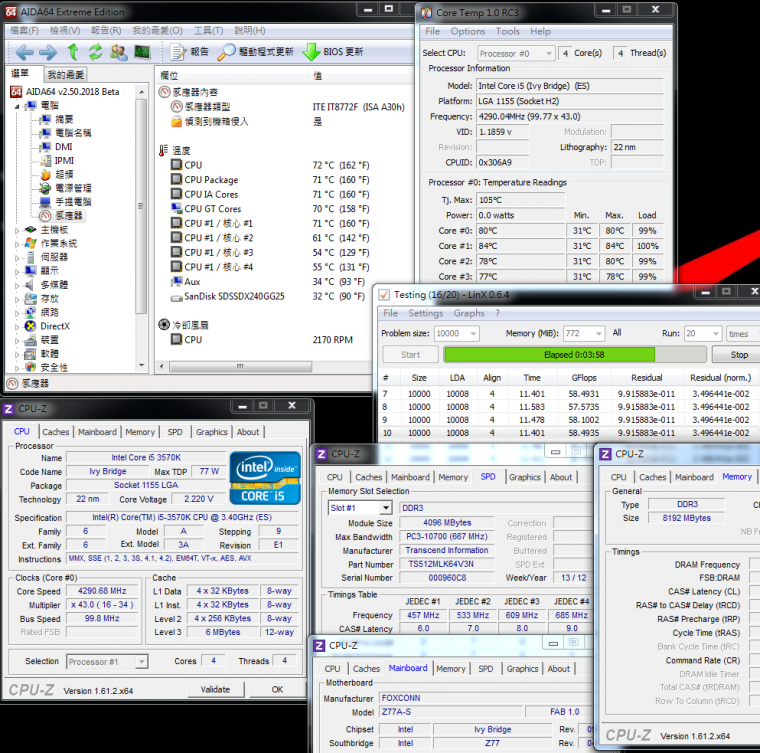
Task: Expand the 主機板 tree node
Action: tap(17, 229)
